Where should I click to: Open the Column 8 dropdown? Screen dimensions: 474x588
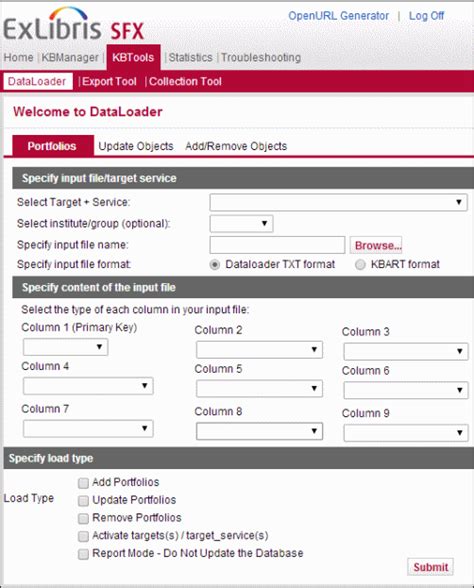[259, 431]
